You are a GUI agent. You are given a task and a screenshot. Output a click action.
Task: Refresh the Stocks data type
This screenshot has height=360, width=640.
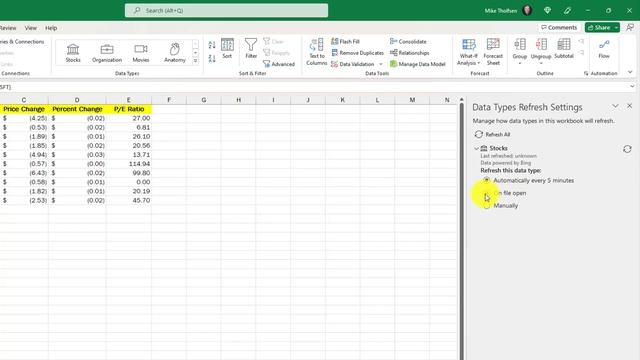(627, 149)
